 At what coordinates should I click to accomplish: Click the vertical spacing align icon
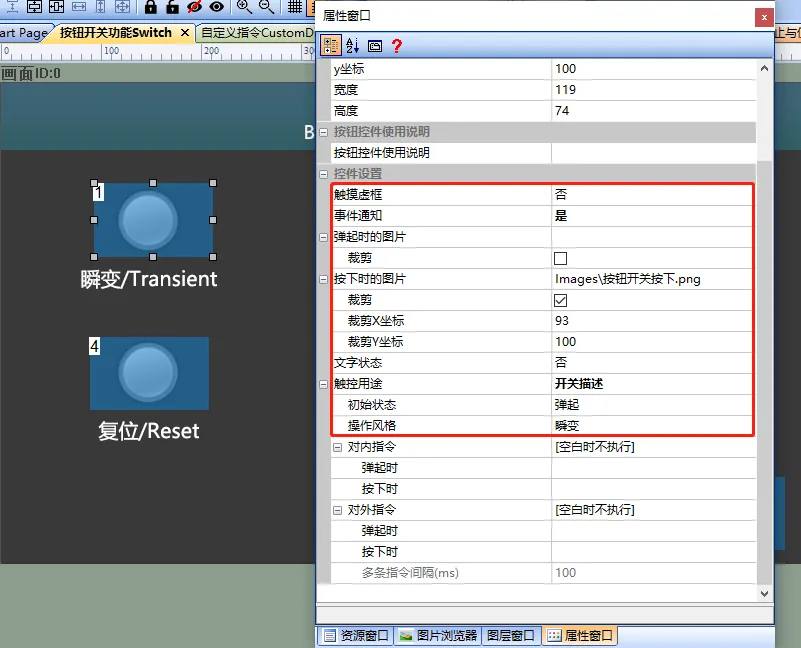coord(12,6)
